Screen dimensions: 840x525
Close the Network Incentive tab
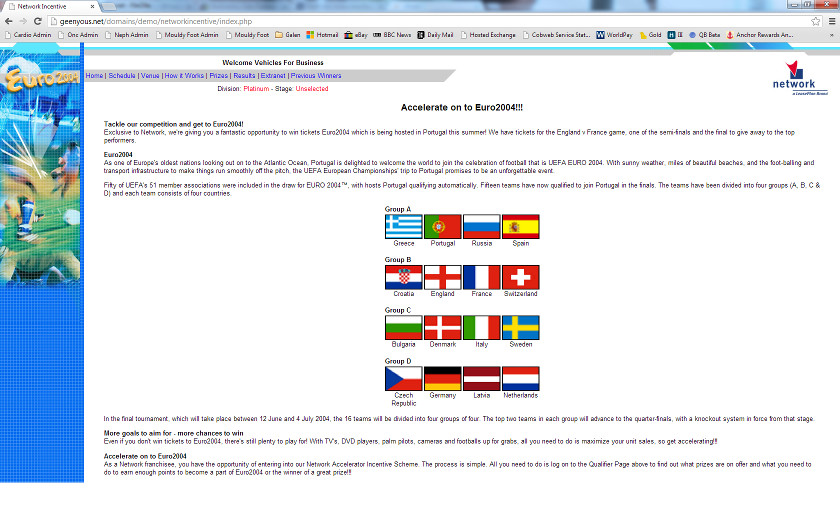point(92,6)
